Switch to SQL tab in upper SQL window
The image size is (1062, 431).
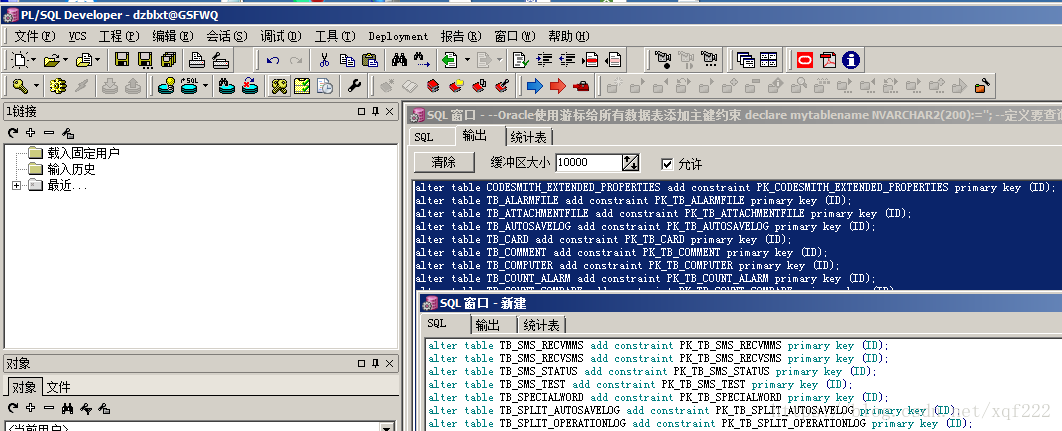pos(424,137)
